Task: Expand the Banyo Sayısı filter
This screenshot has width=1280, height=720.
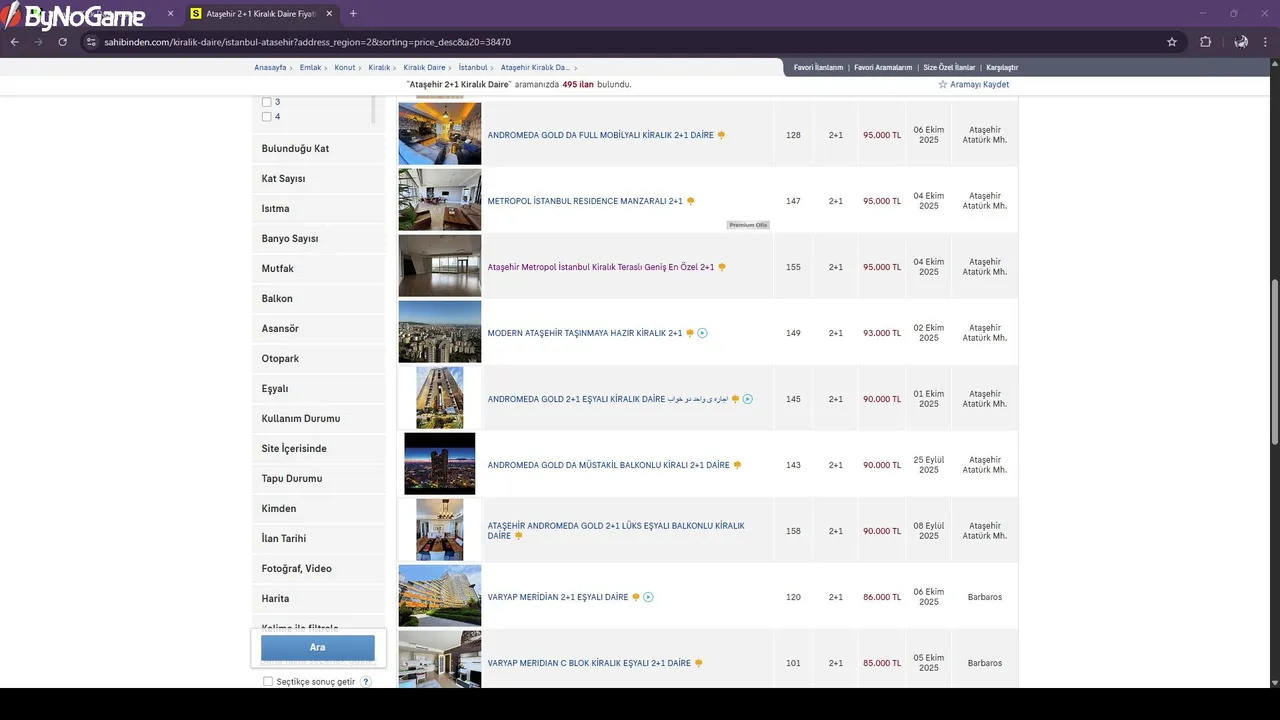Action: (x=318, y=239)
